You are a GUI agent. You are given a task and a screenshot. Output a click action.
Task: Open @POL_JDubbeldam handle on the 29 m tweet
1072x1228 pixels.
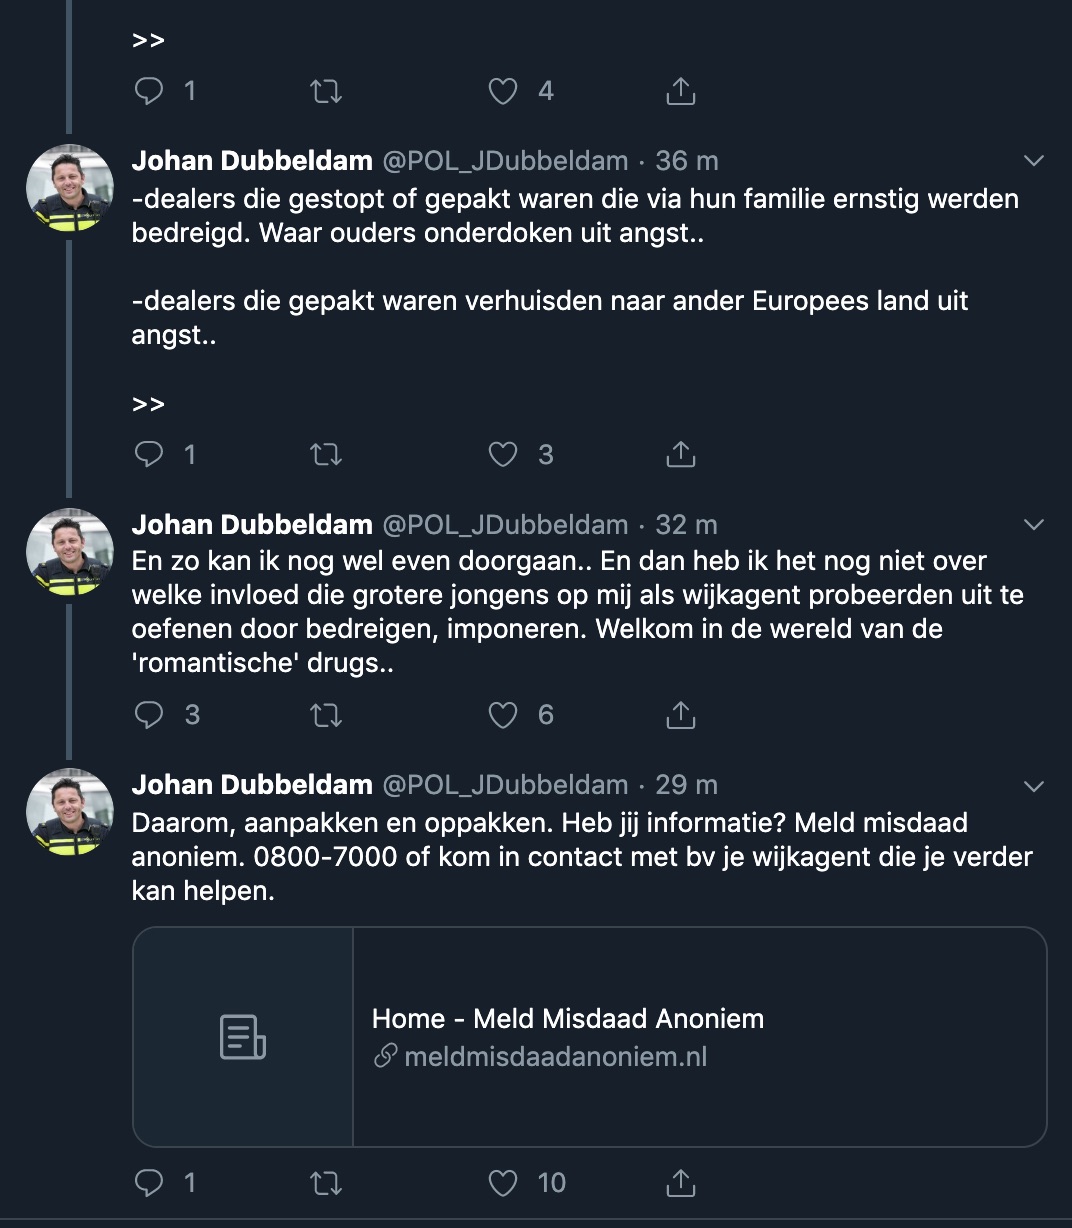[x=505, y=785]
